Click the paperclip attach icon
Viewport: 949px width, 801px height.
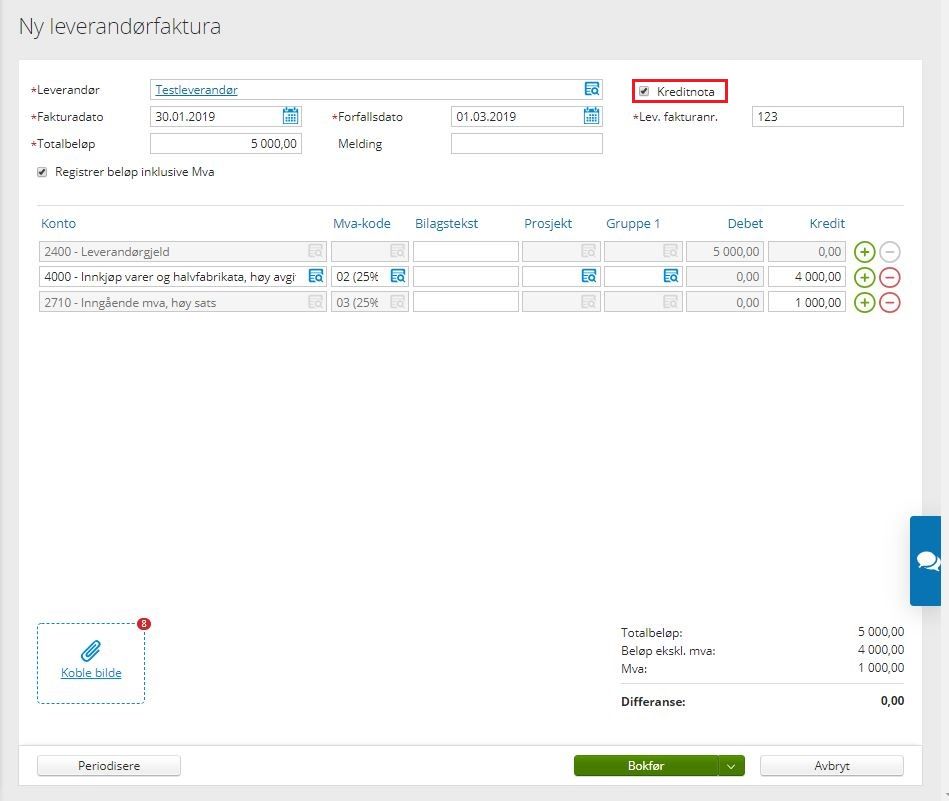pos(91,651)
